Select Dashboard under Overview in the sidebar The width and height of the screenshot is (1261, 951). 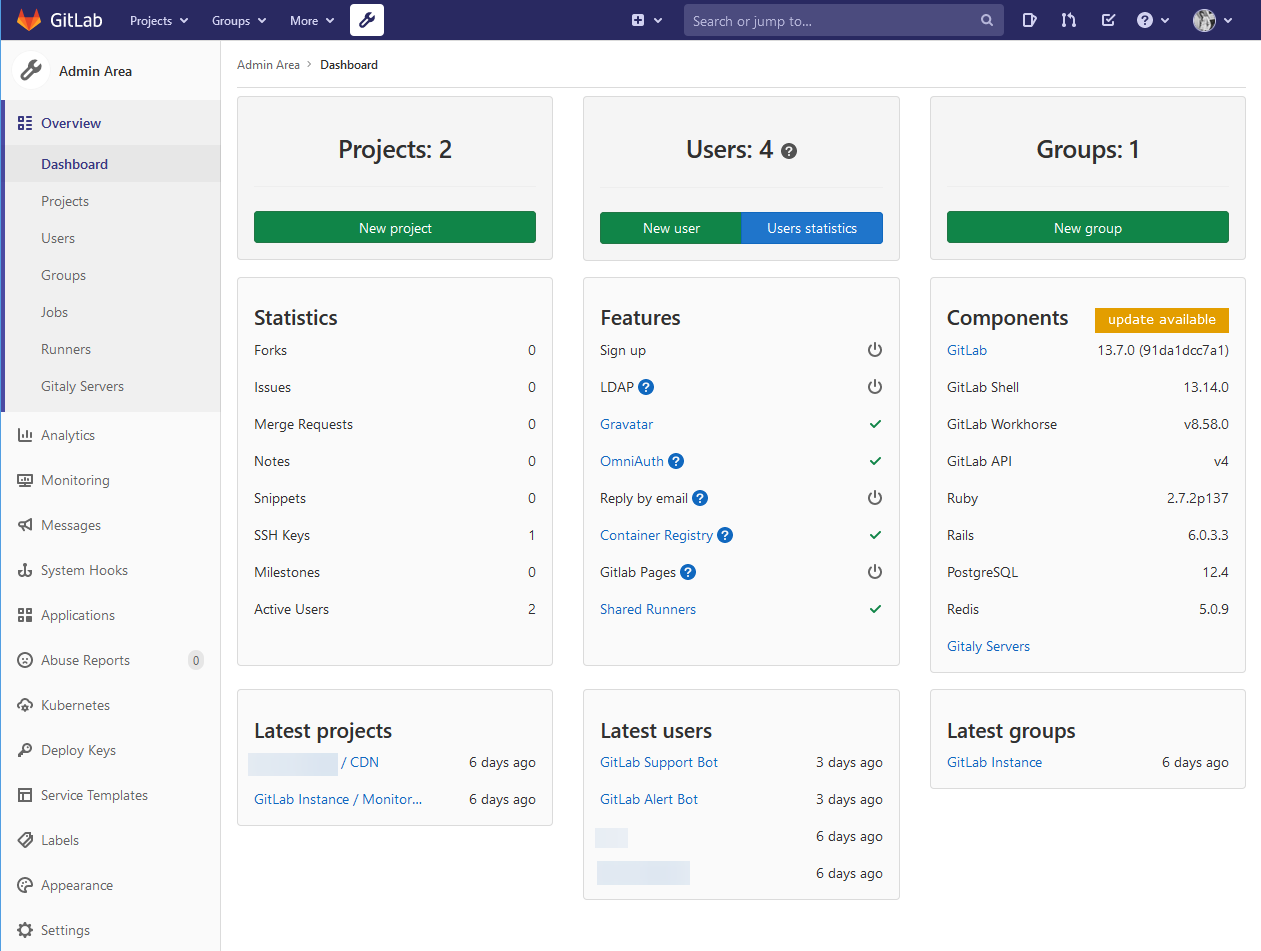(x=74, y=164)
